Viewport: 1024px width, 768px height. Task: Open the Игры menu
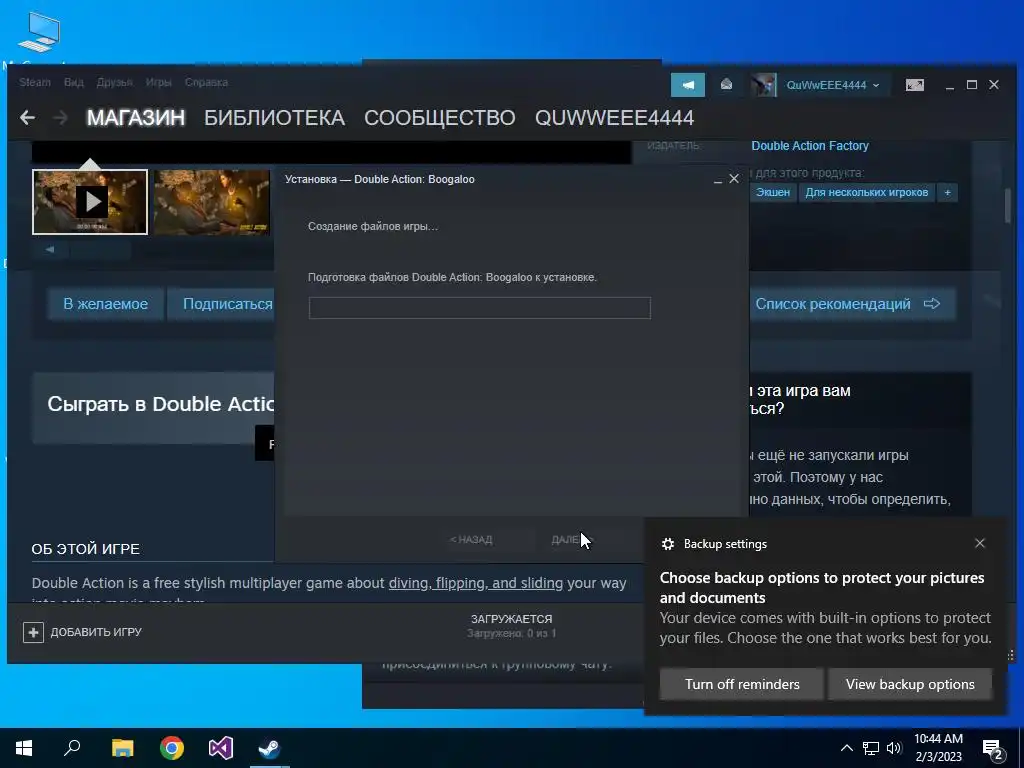point(158,82)
